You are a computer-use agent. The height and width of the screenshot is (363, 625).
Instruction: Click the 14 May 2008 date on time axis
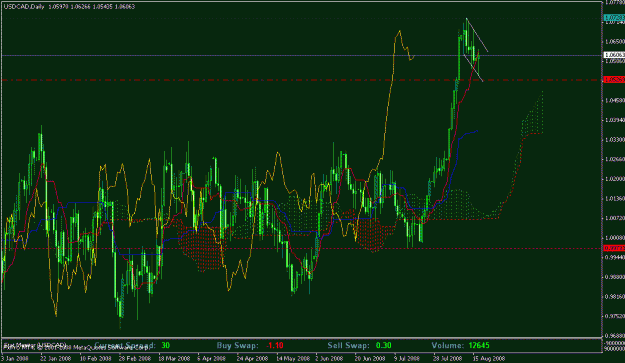[293, 358]
